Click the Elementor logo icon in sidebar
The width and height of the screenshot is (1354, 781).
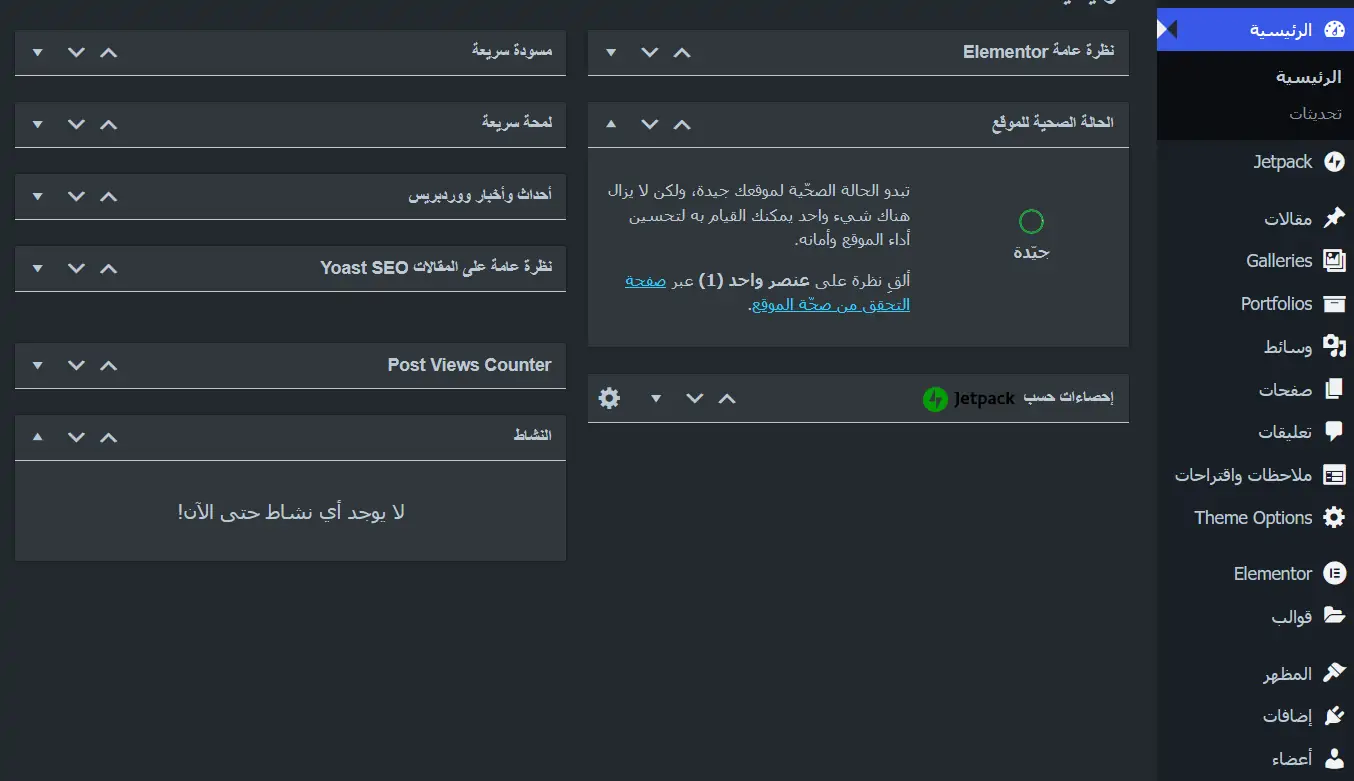pos(1334,574)
